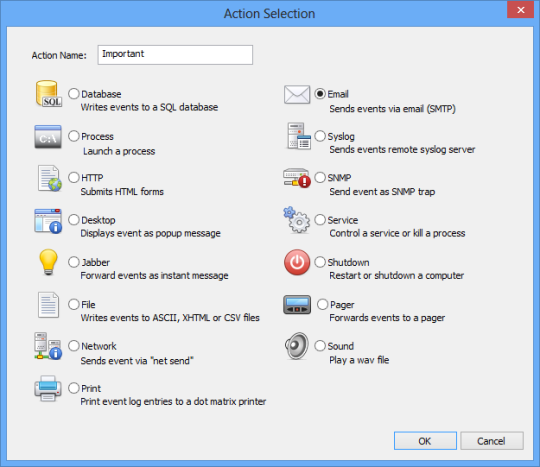Click the Cancel button
Viewport: 540px width, 467px height.
492,441
